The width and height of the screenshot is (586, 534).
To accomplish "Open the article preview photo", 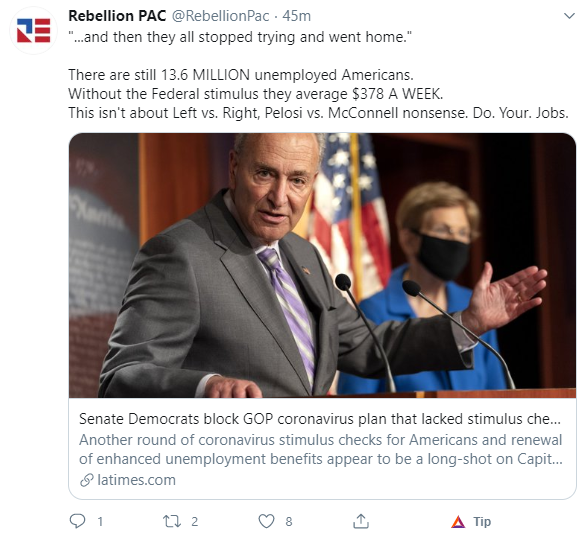I will click(322, 265).
